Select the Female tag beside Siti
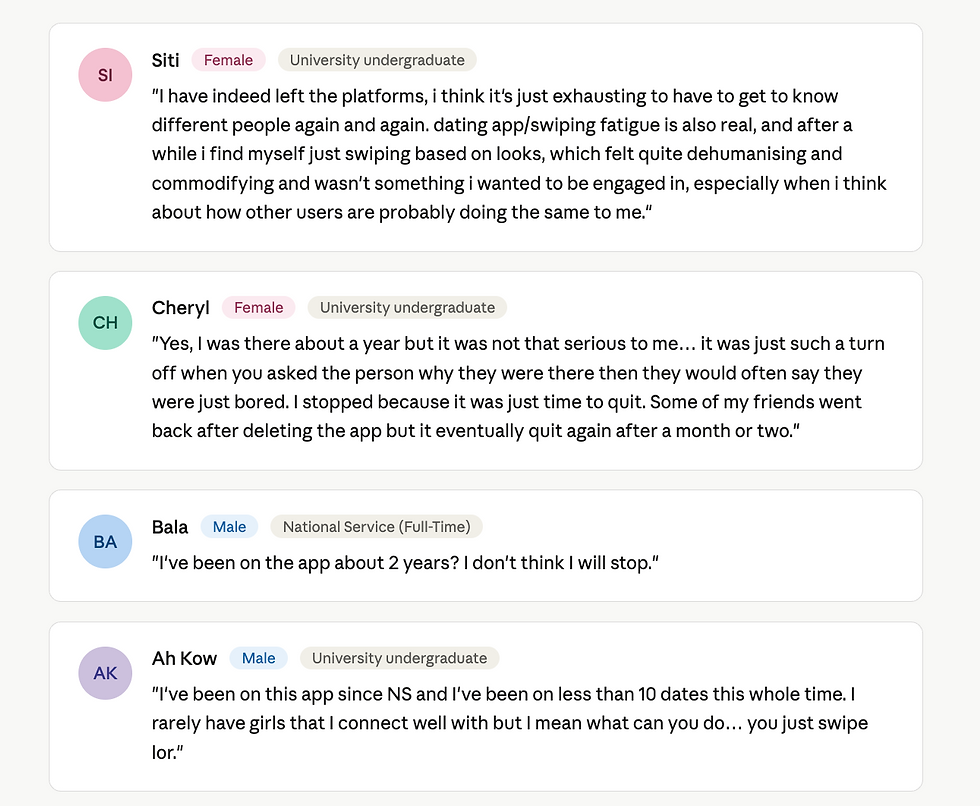Viewport: 980px width, 806px height. 228,60
